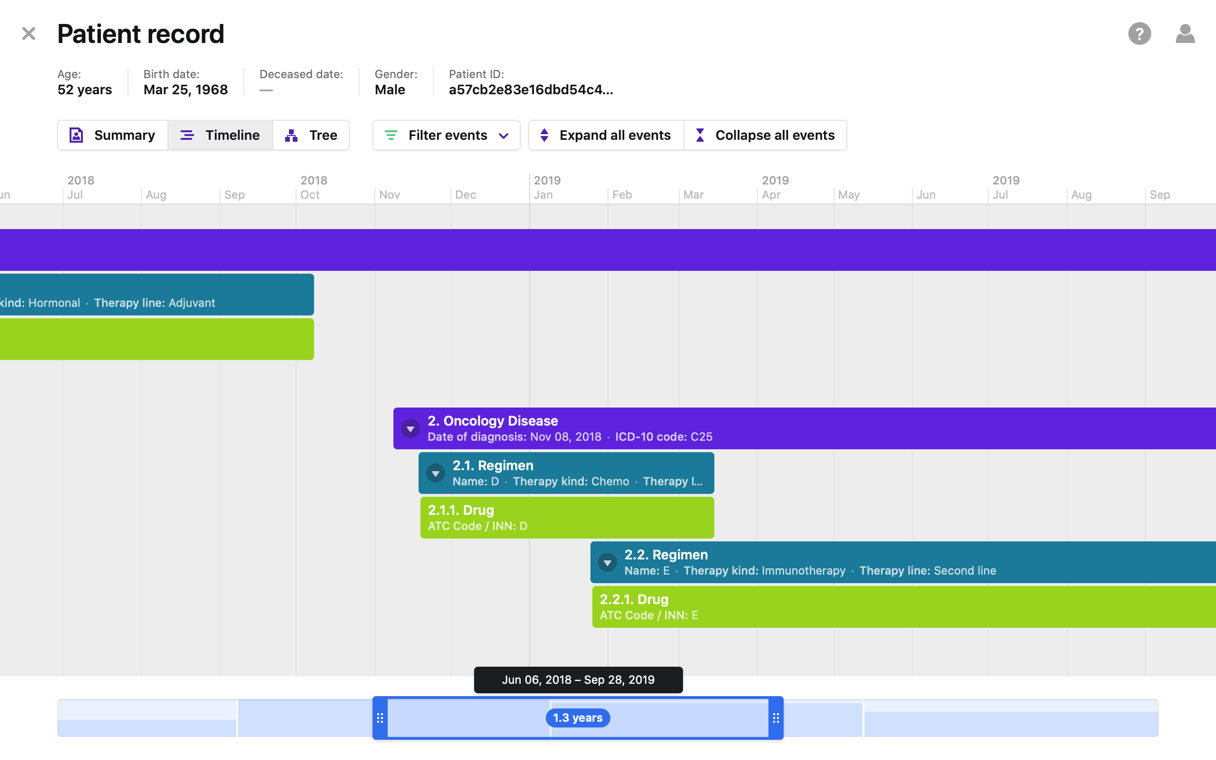Click the Expand all events arrows icon

pos(544,135)
